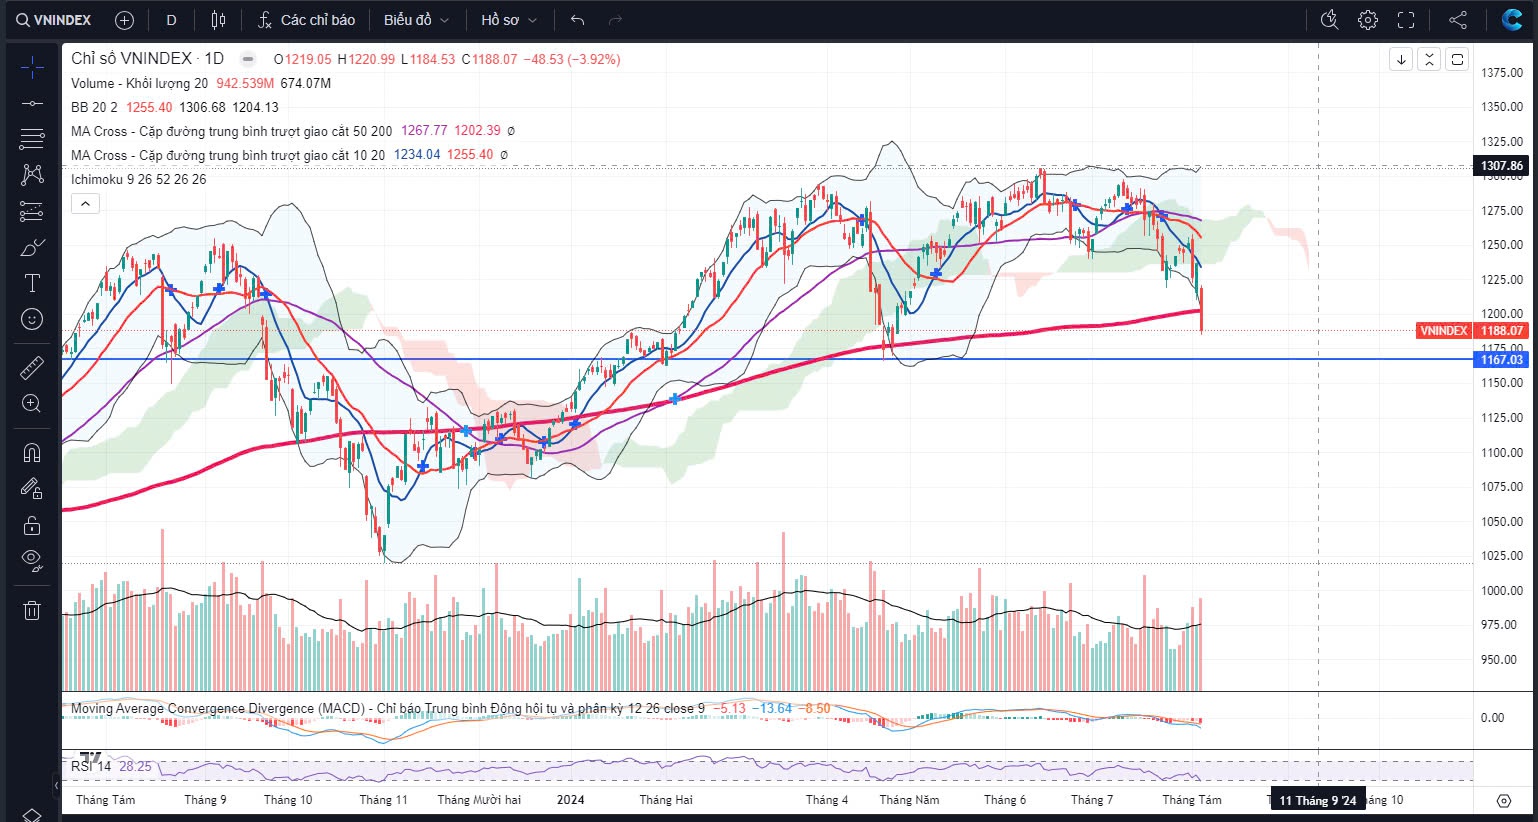Click the 1167.03 horizontal line label
This screenshot has height=822, width=1538.
pyautogui.click(x=1502, y=360)
